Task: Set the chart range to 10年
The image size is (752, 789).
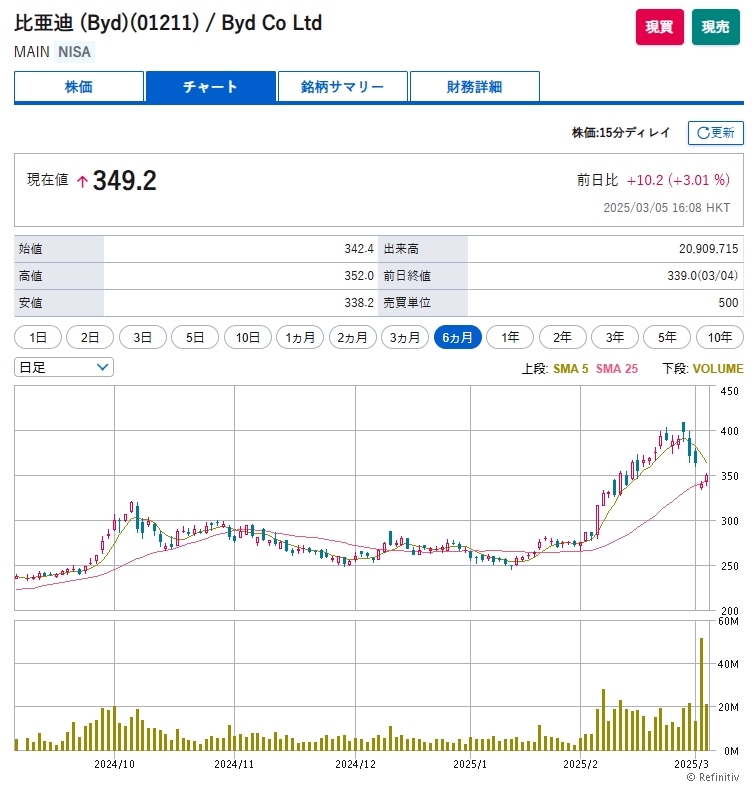Action: pos(720,337)
